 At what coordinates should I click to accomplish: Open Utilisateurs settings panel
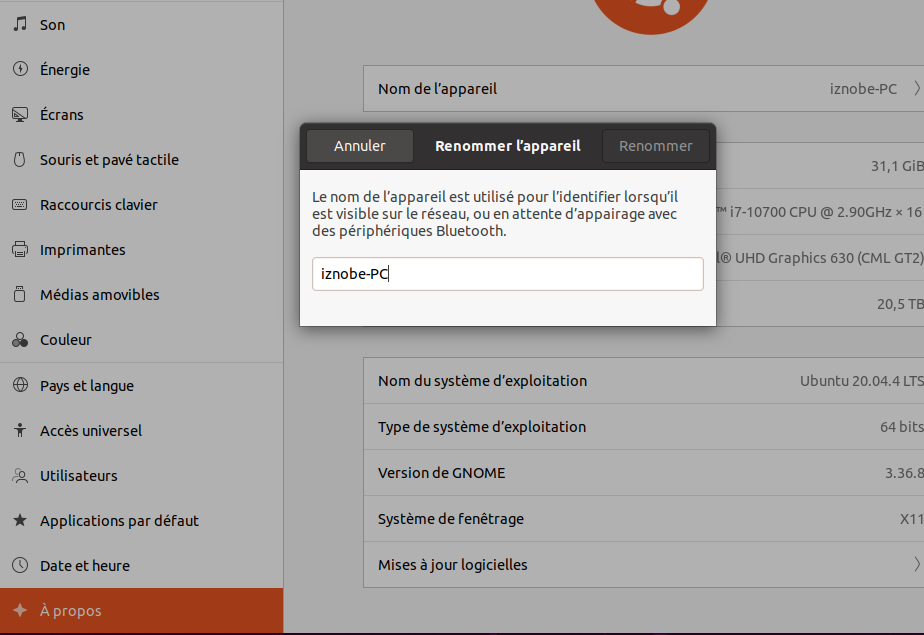[141, 475]
